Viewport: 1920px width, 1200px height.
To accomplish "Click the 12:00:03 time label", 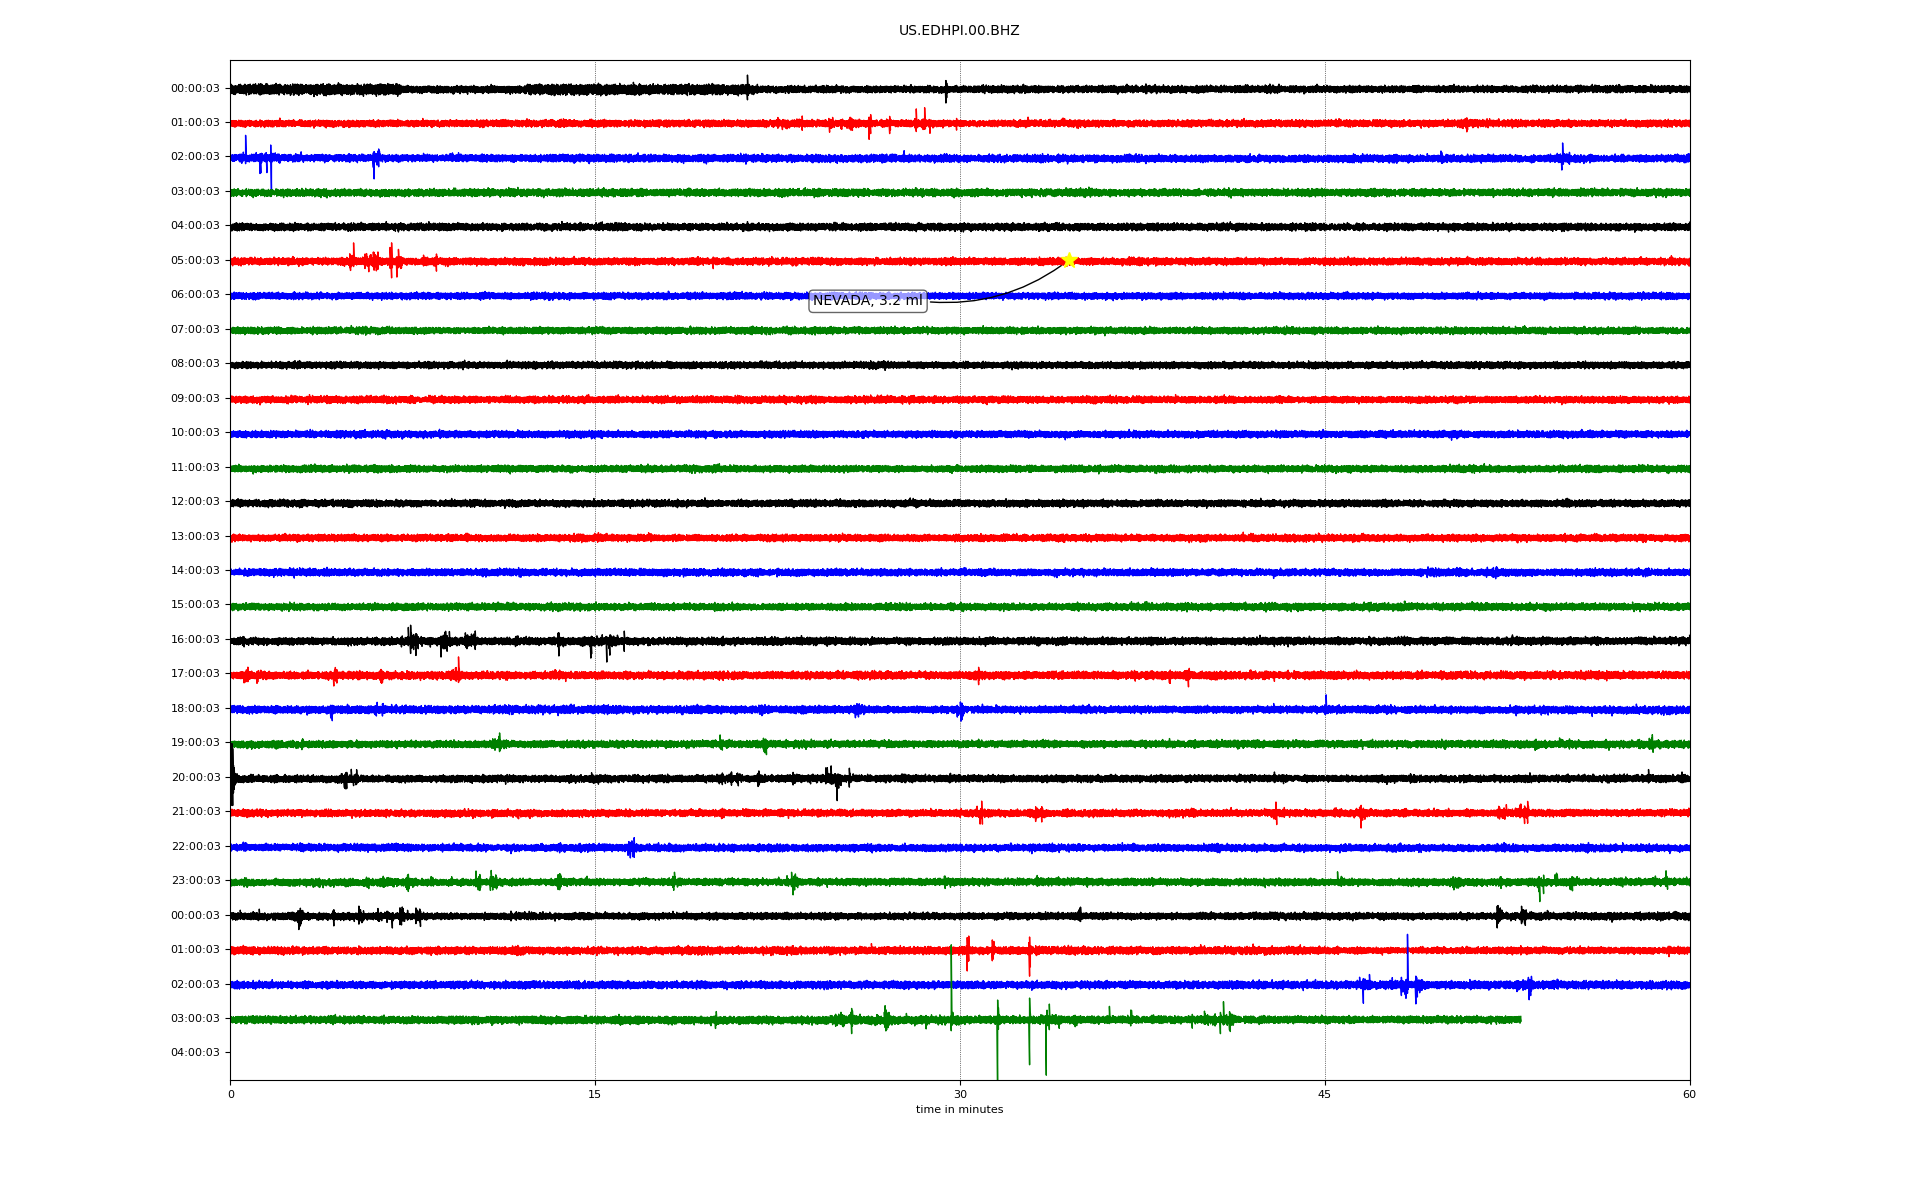I will point(195,502).
